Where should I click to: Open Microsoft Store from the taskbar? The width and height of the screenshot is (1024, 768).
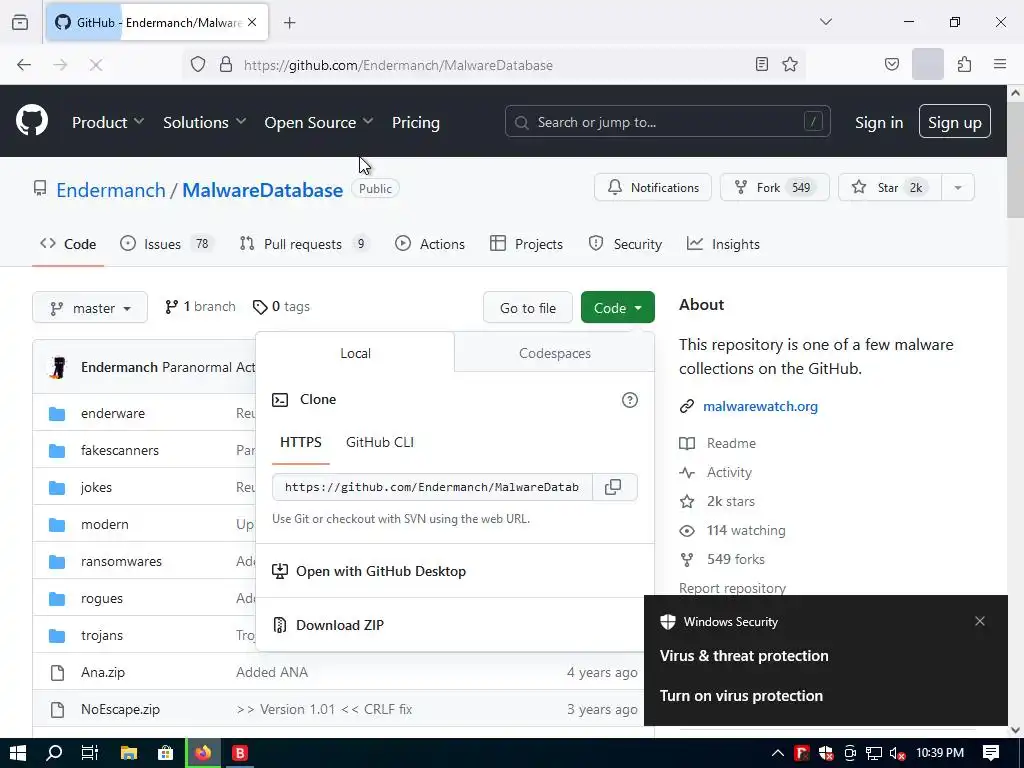(x=166, y=753)
